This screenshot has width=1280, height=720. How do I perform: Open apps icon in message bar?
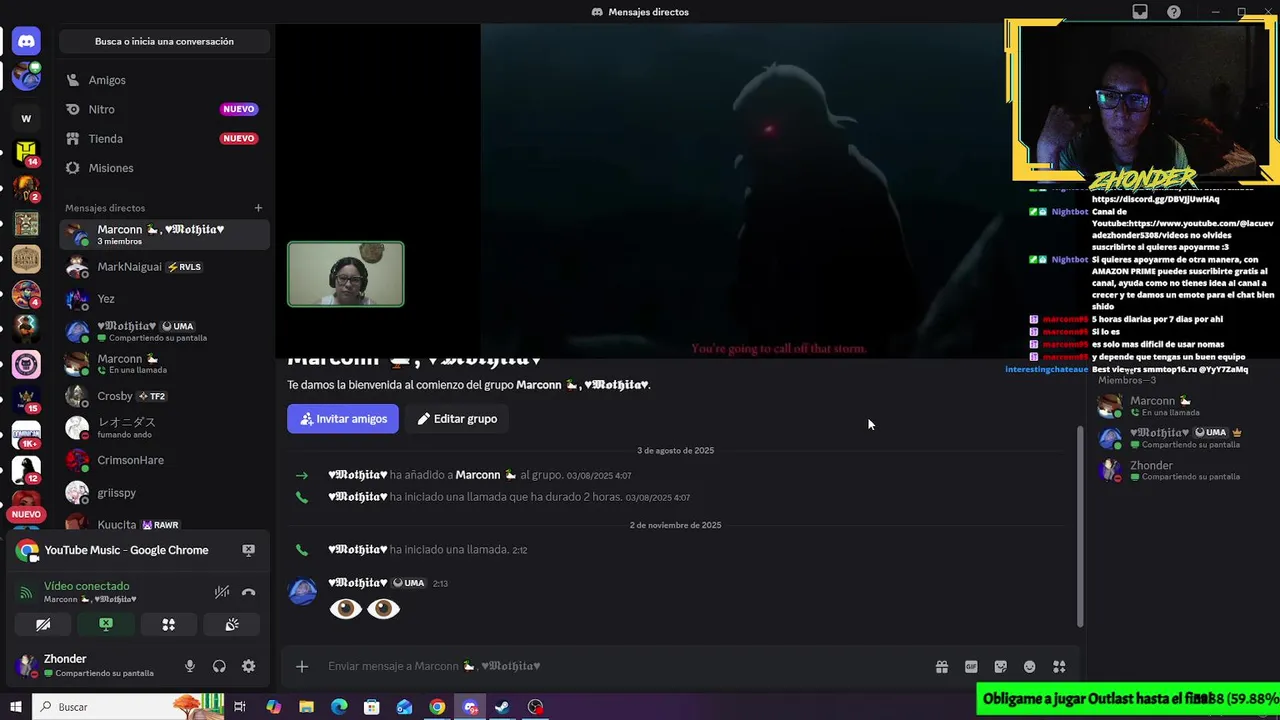pyautogui.click(x=1059, y=666)
